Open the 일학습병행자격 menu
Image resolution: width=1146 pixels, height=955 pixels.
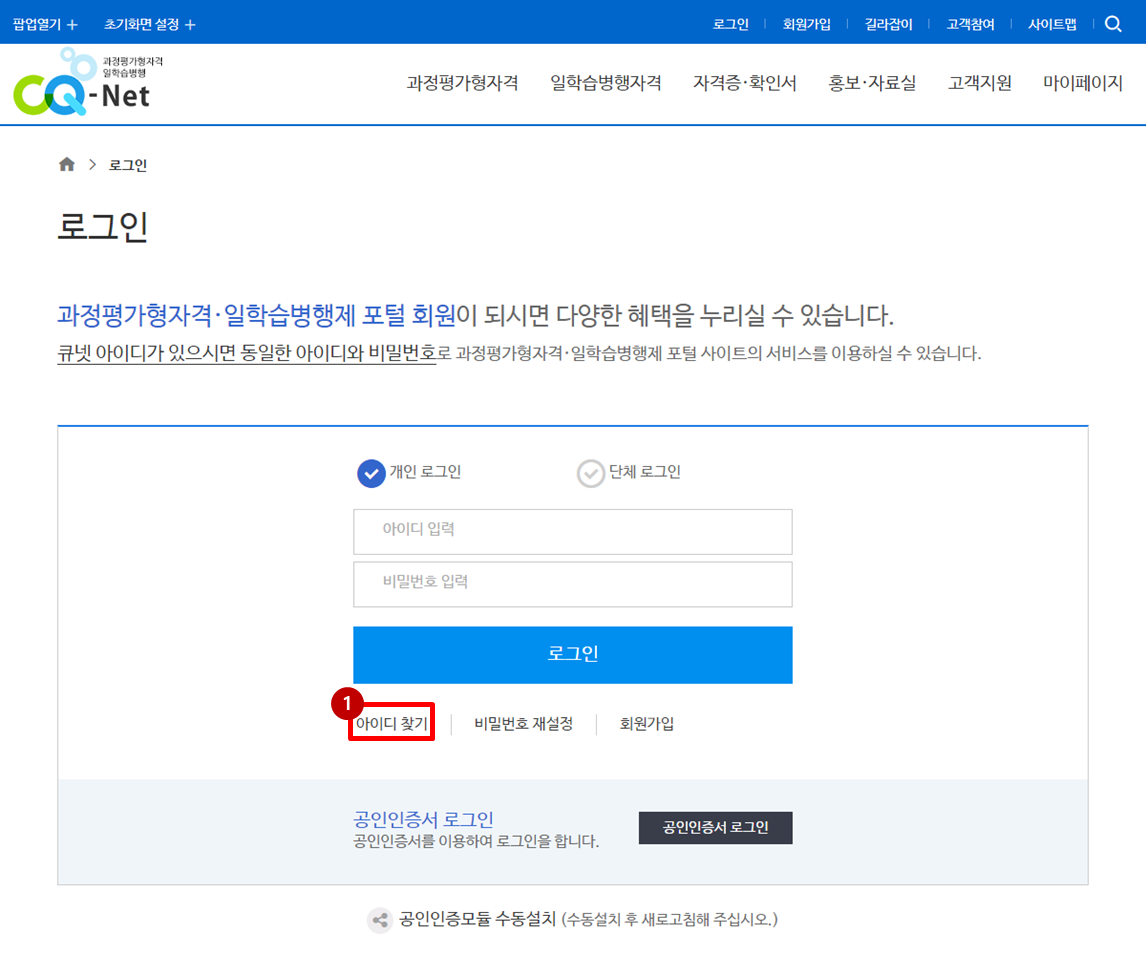(606, 83)
